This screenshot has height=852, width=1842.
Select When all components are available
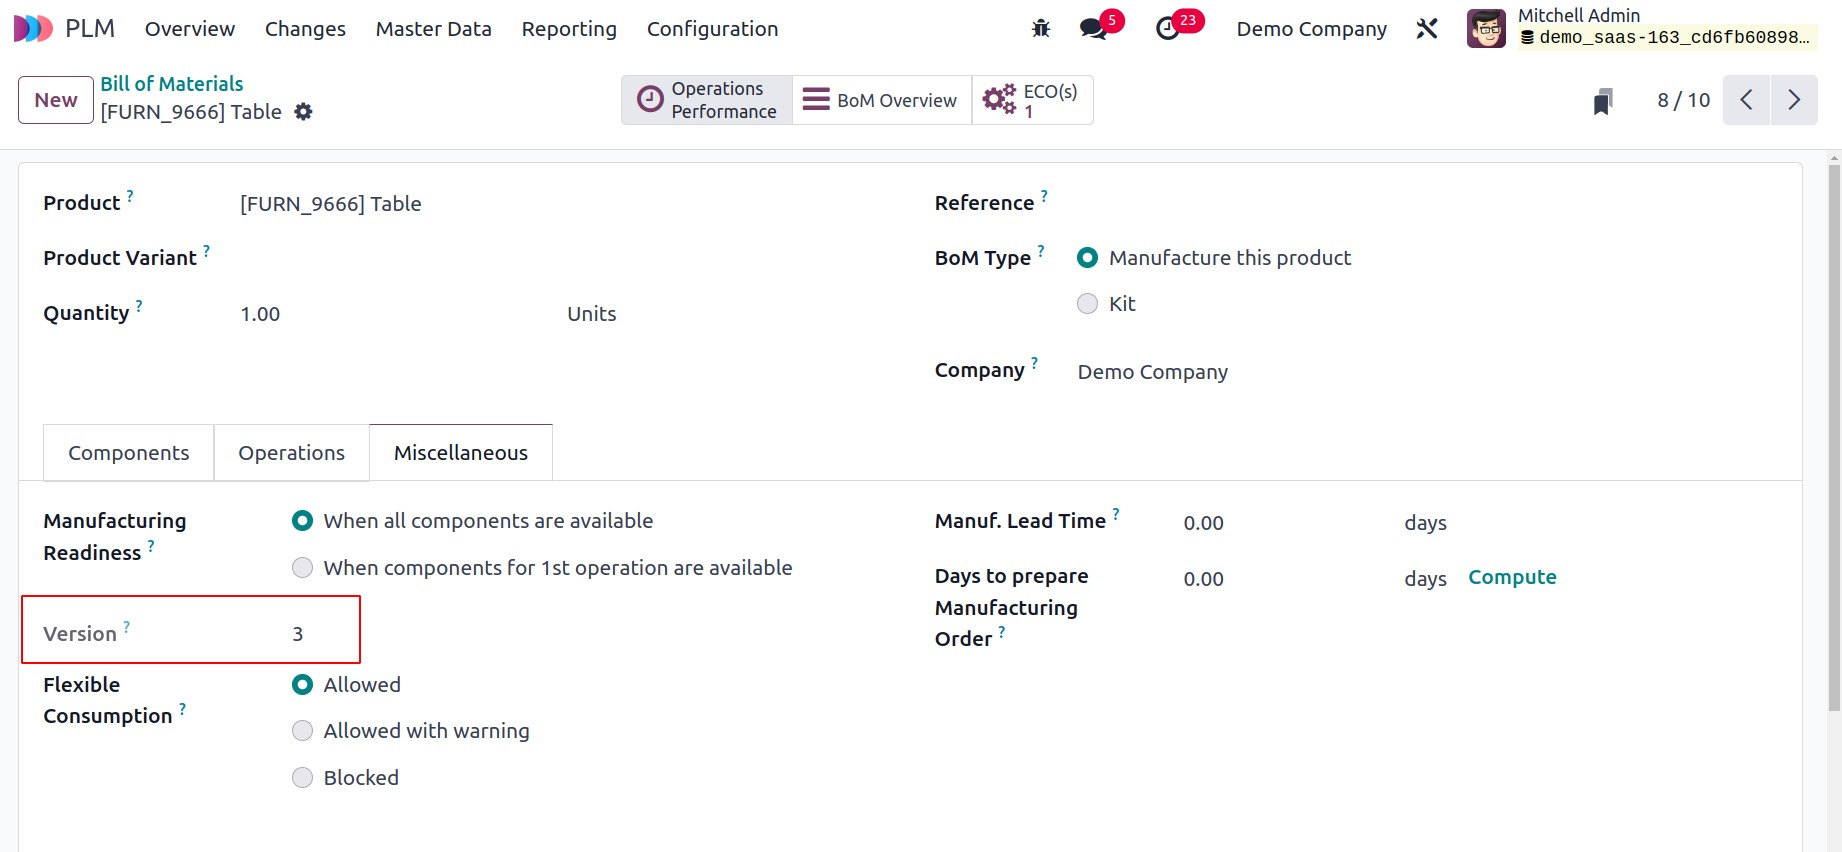pyautogui.click(x=302, y=521)
